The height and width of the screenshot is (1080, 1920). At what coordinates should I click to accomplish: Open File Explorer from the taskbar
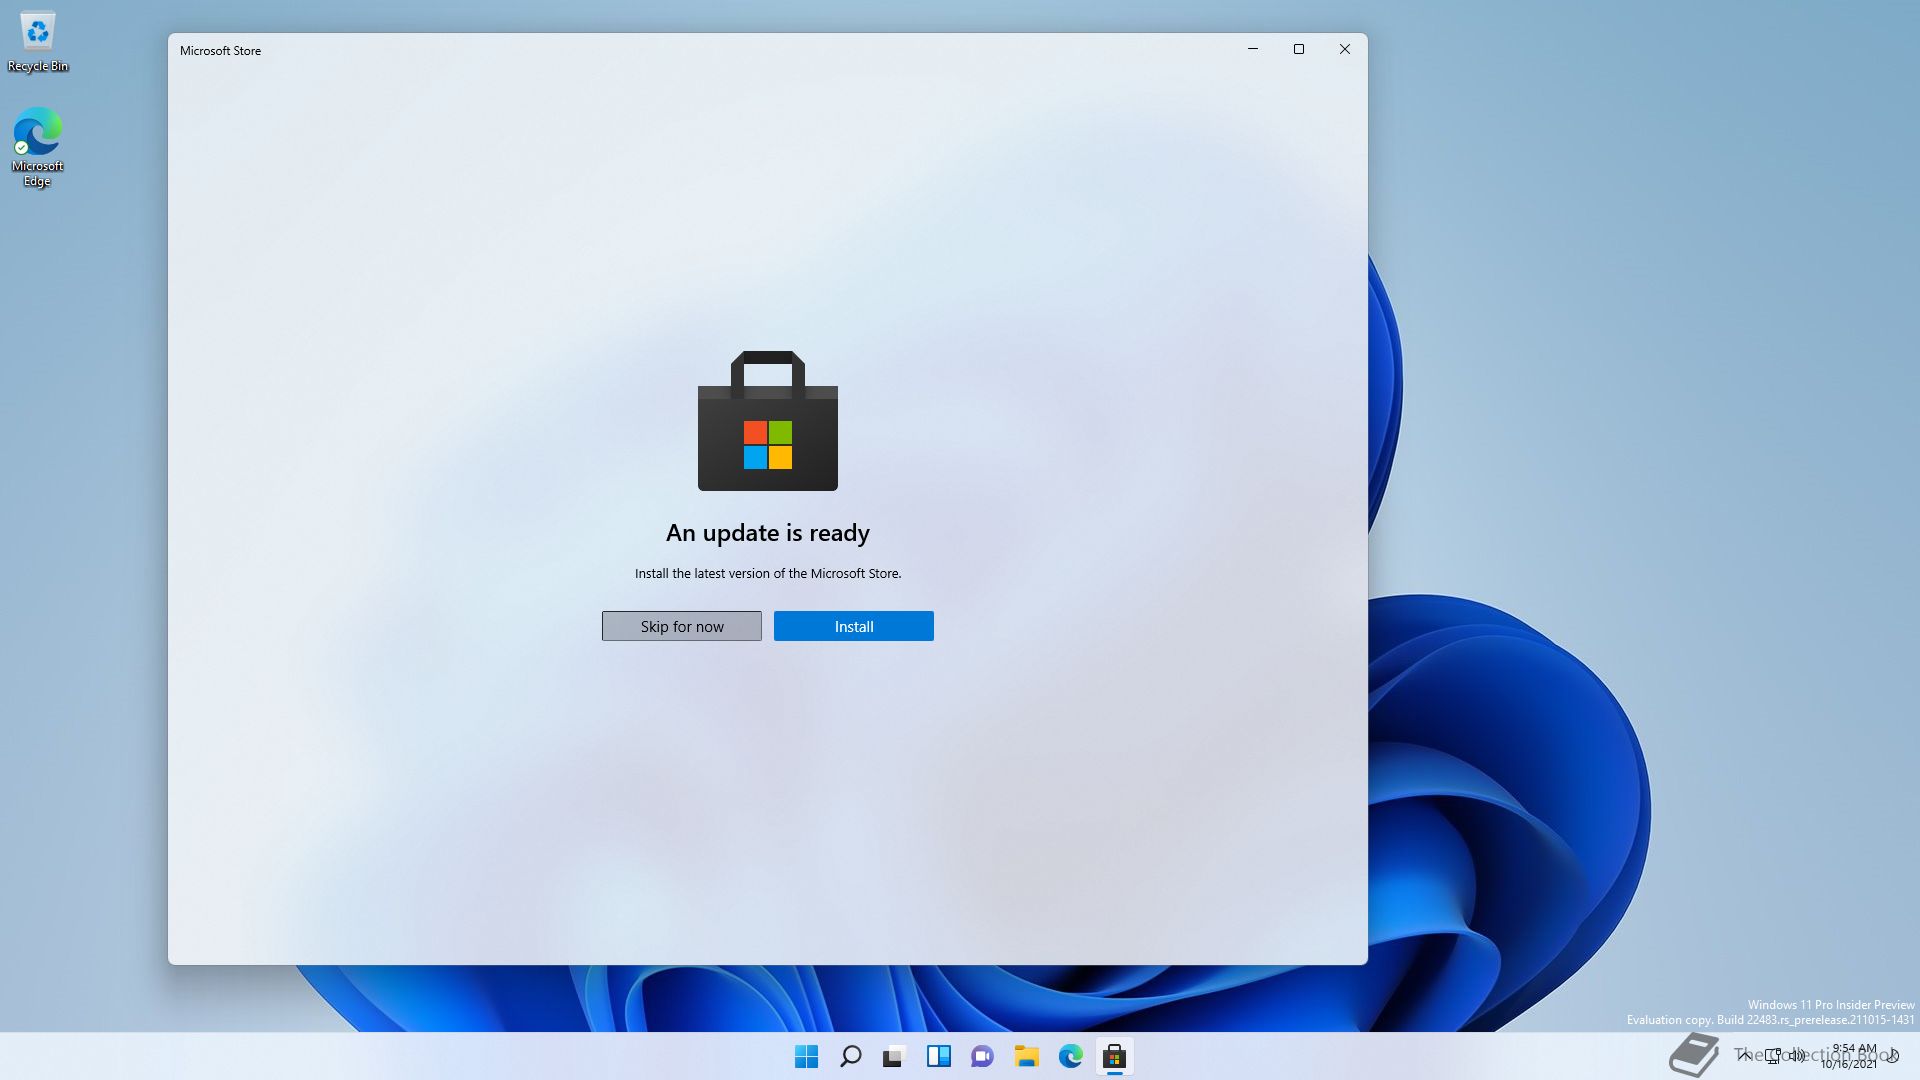pyautogui.click(x=1026, y=1056)
